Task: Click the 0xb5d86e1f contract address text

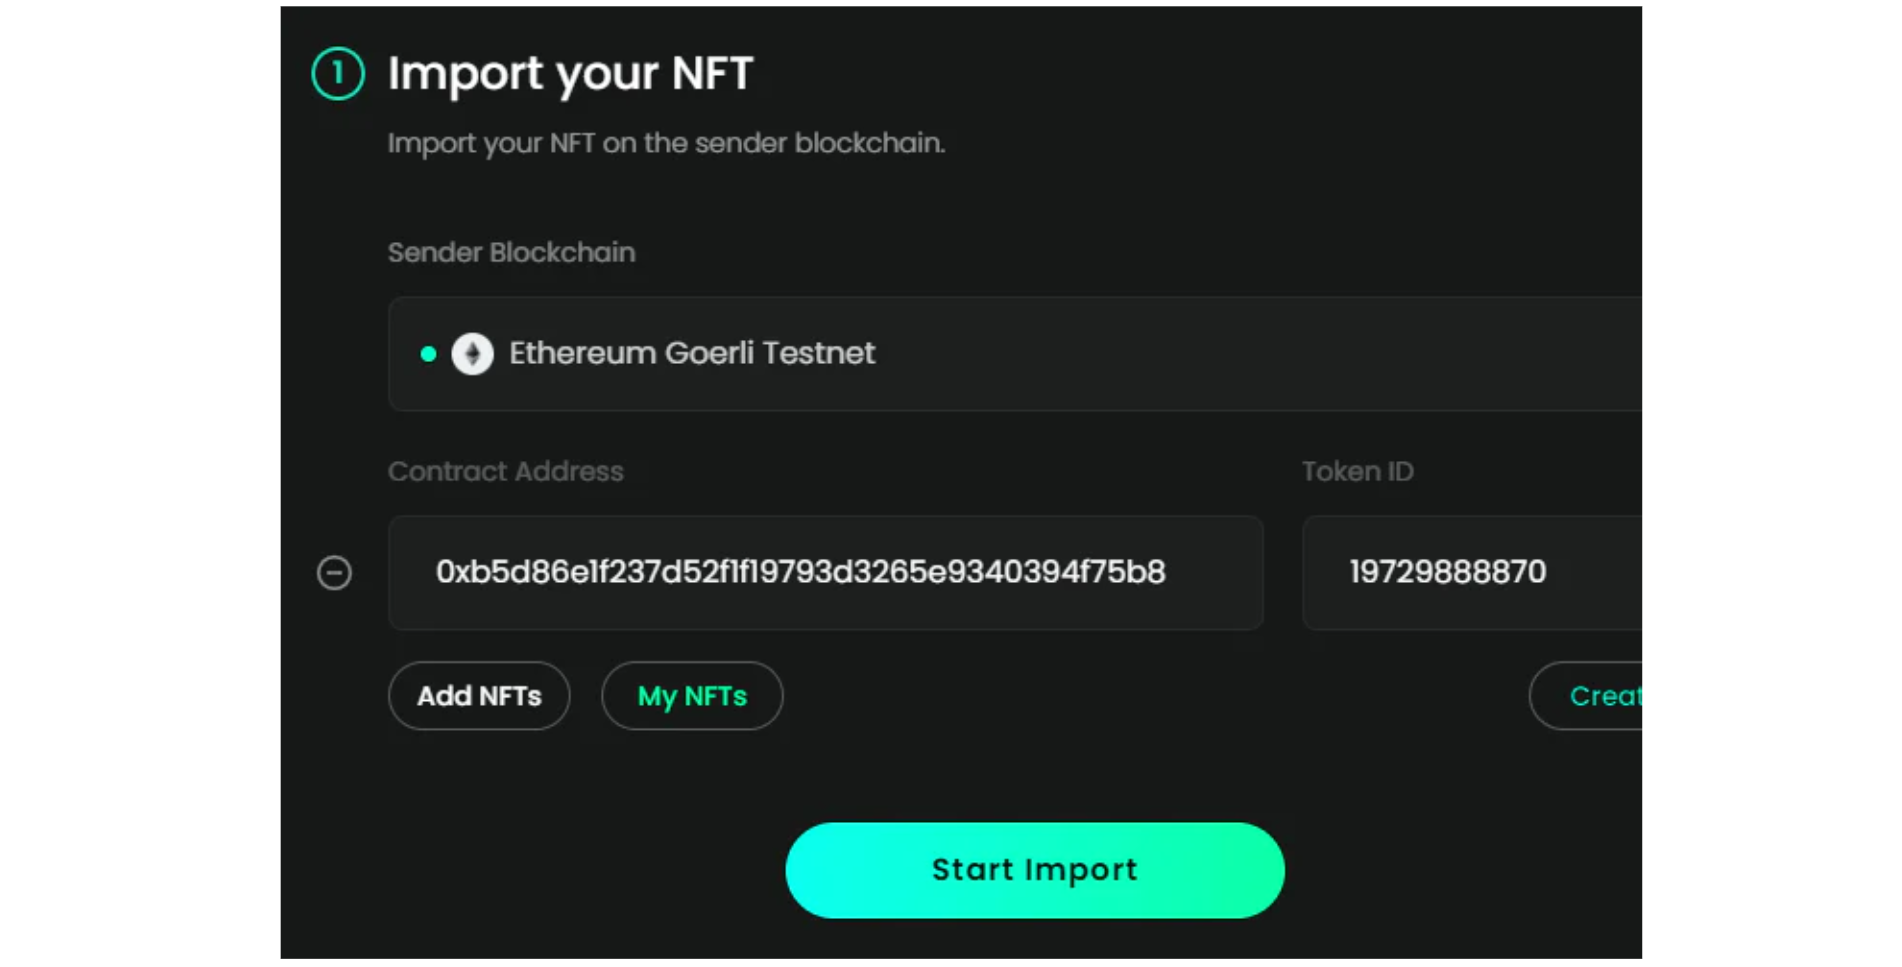Action: click(x=800, y=572)
